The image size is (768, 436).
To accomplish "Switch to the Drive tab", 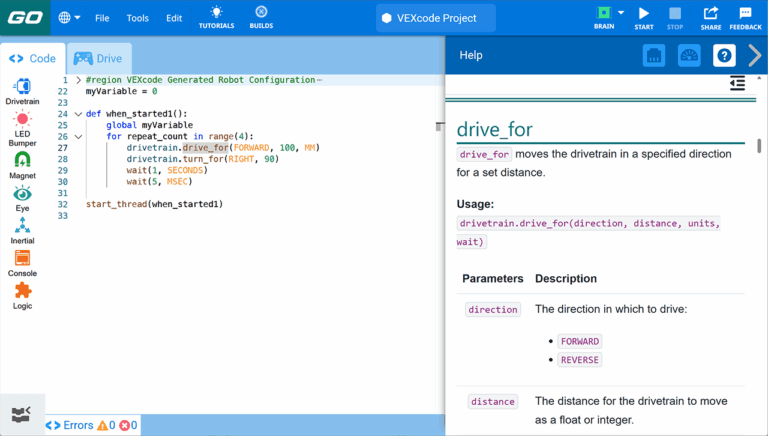I will tap(98, 59).
